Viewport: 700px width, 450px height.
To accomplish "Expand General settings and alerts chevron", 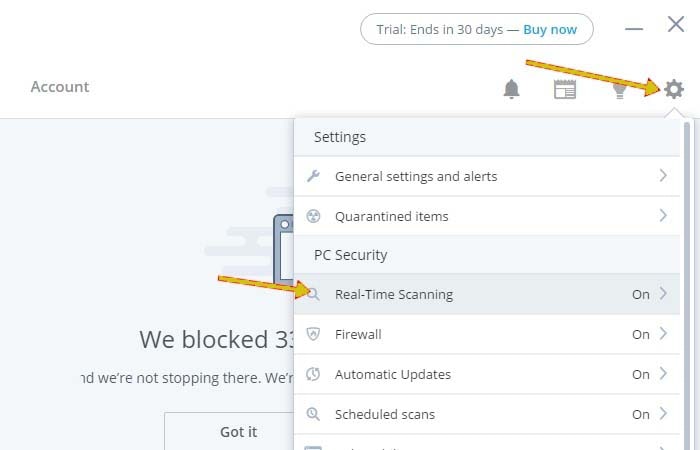I will click(663, 175).
